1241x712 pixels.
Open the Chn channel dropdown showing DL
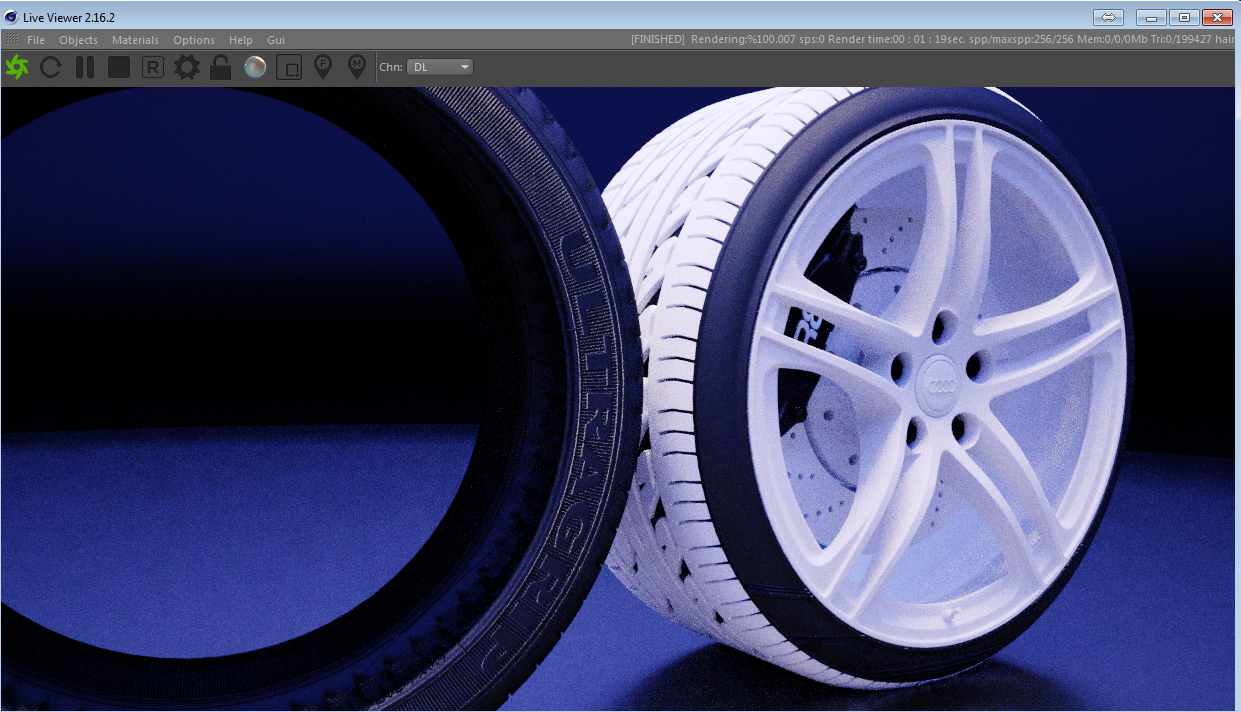(x=440, y=67)
